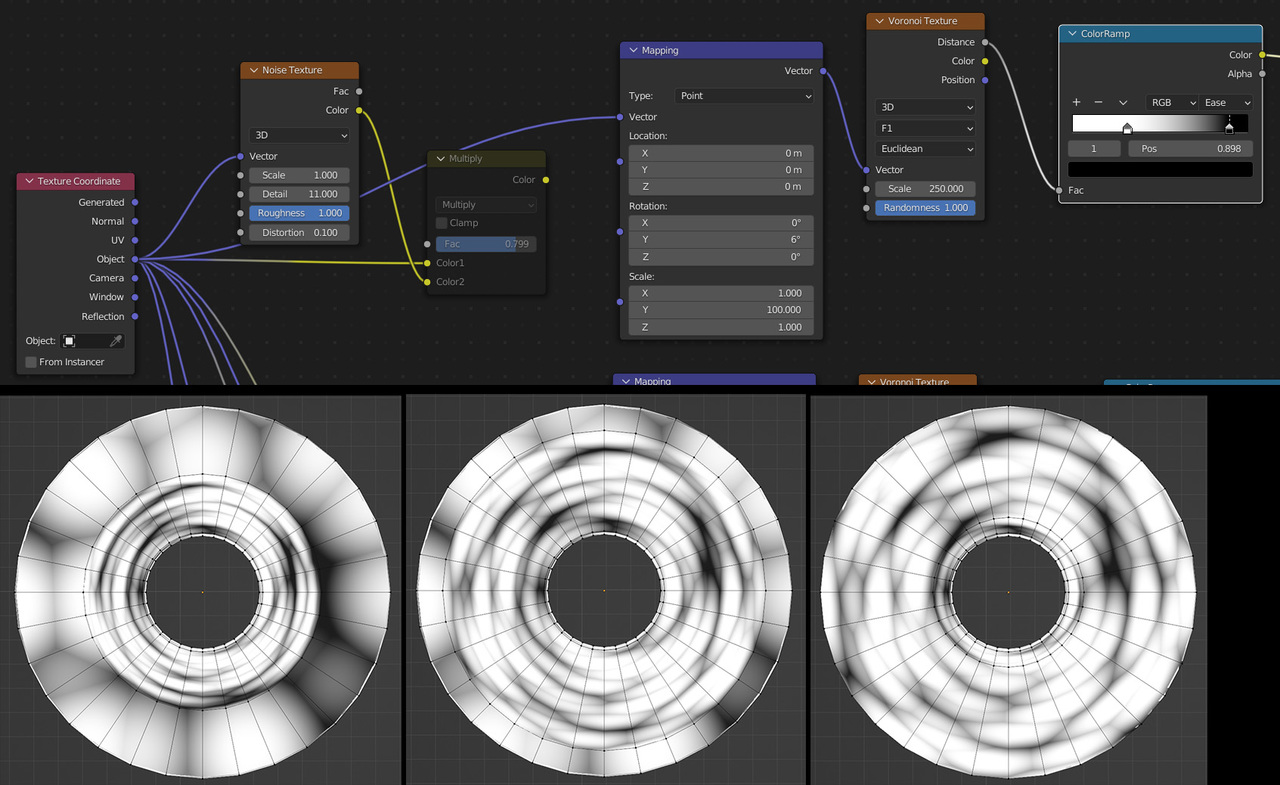1280x785 pixels.
Task: Add a new color stop to ColorRamp
Action: click(x=1076, y=102)
